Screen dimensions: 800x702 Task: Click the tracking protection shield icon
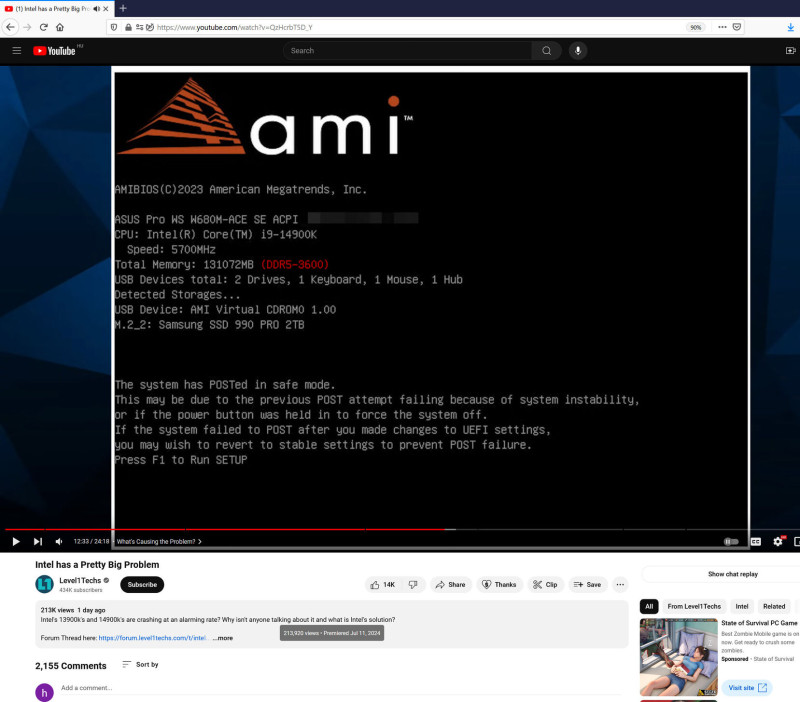click(114, 27)
